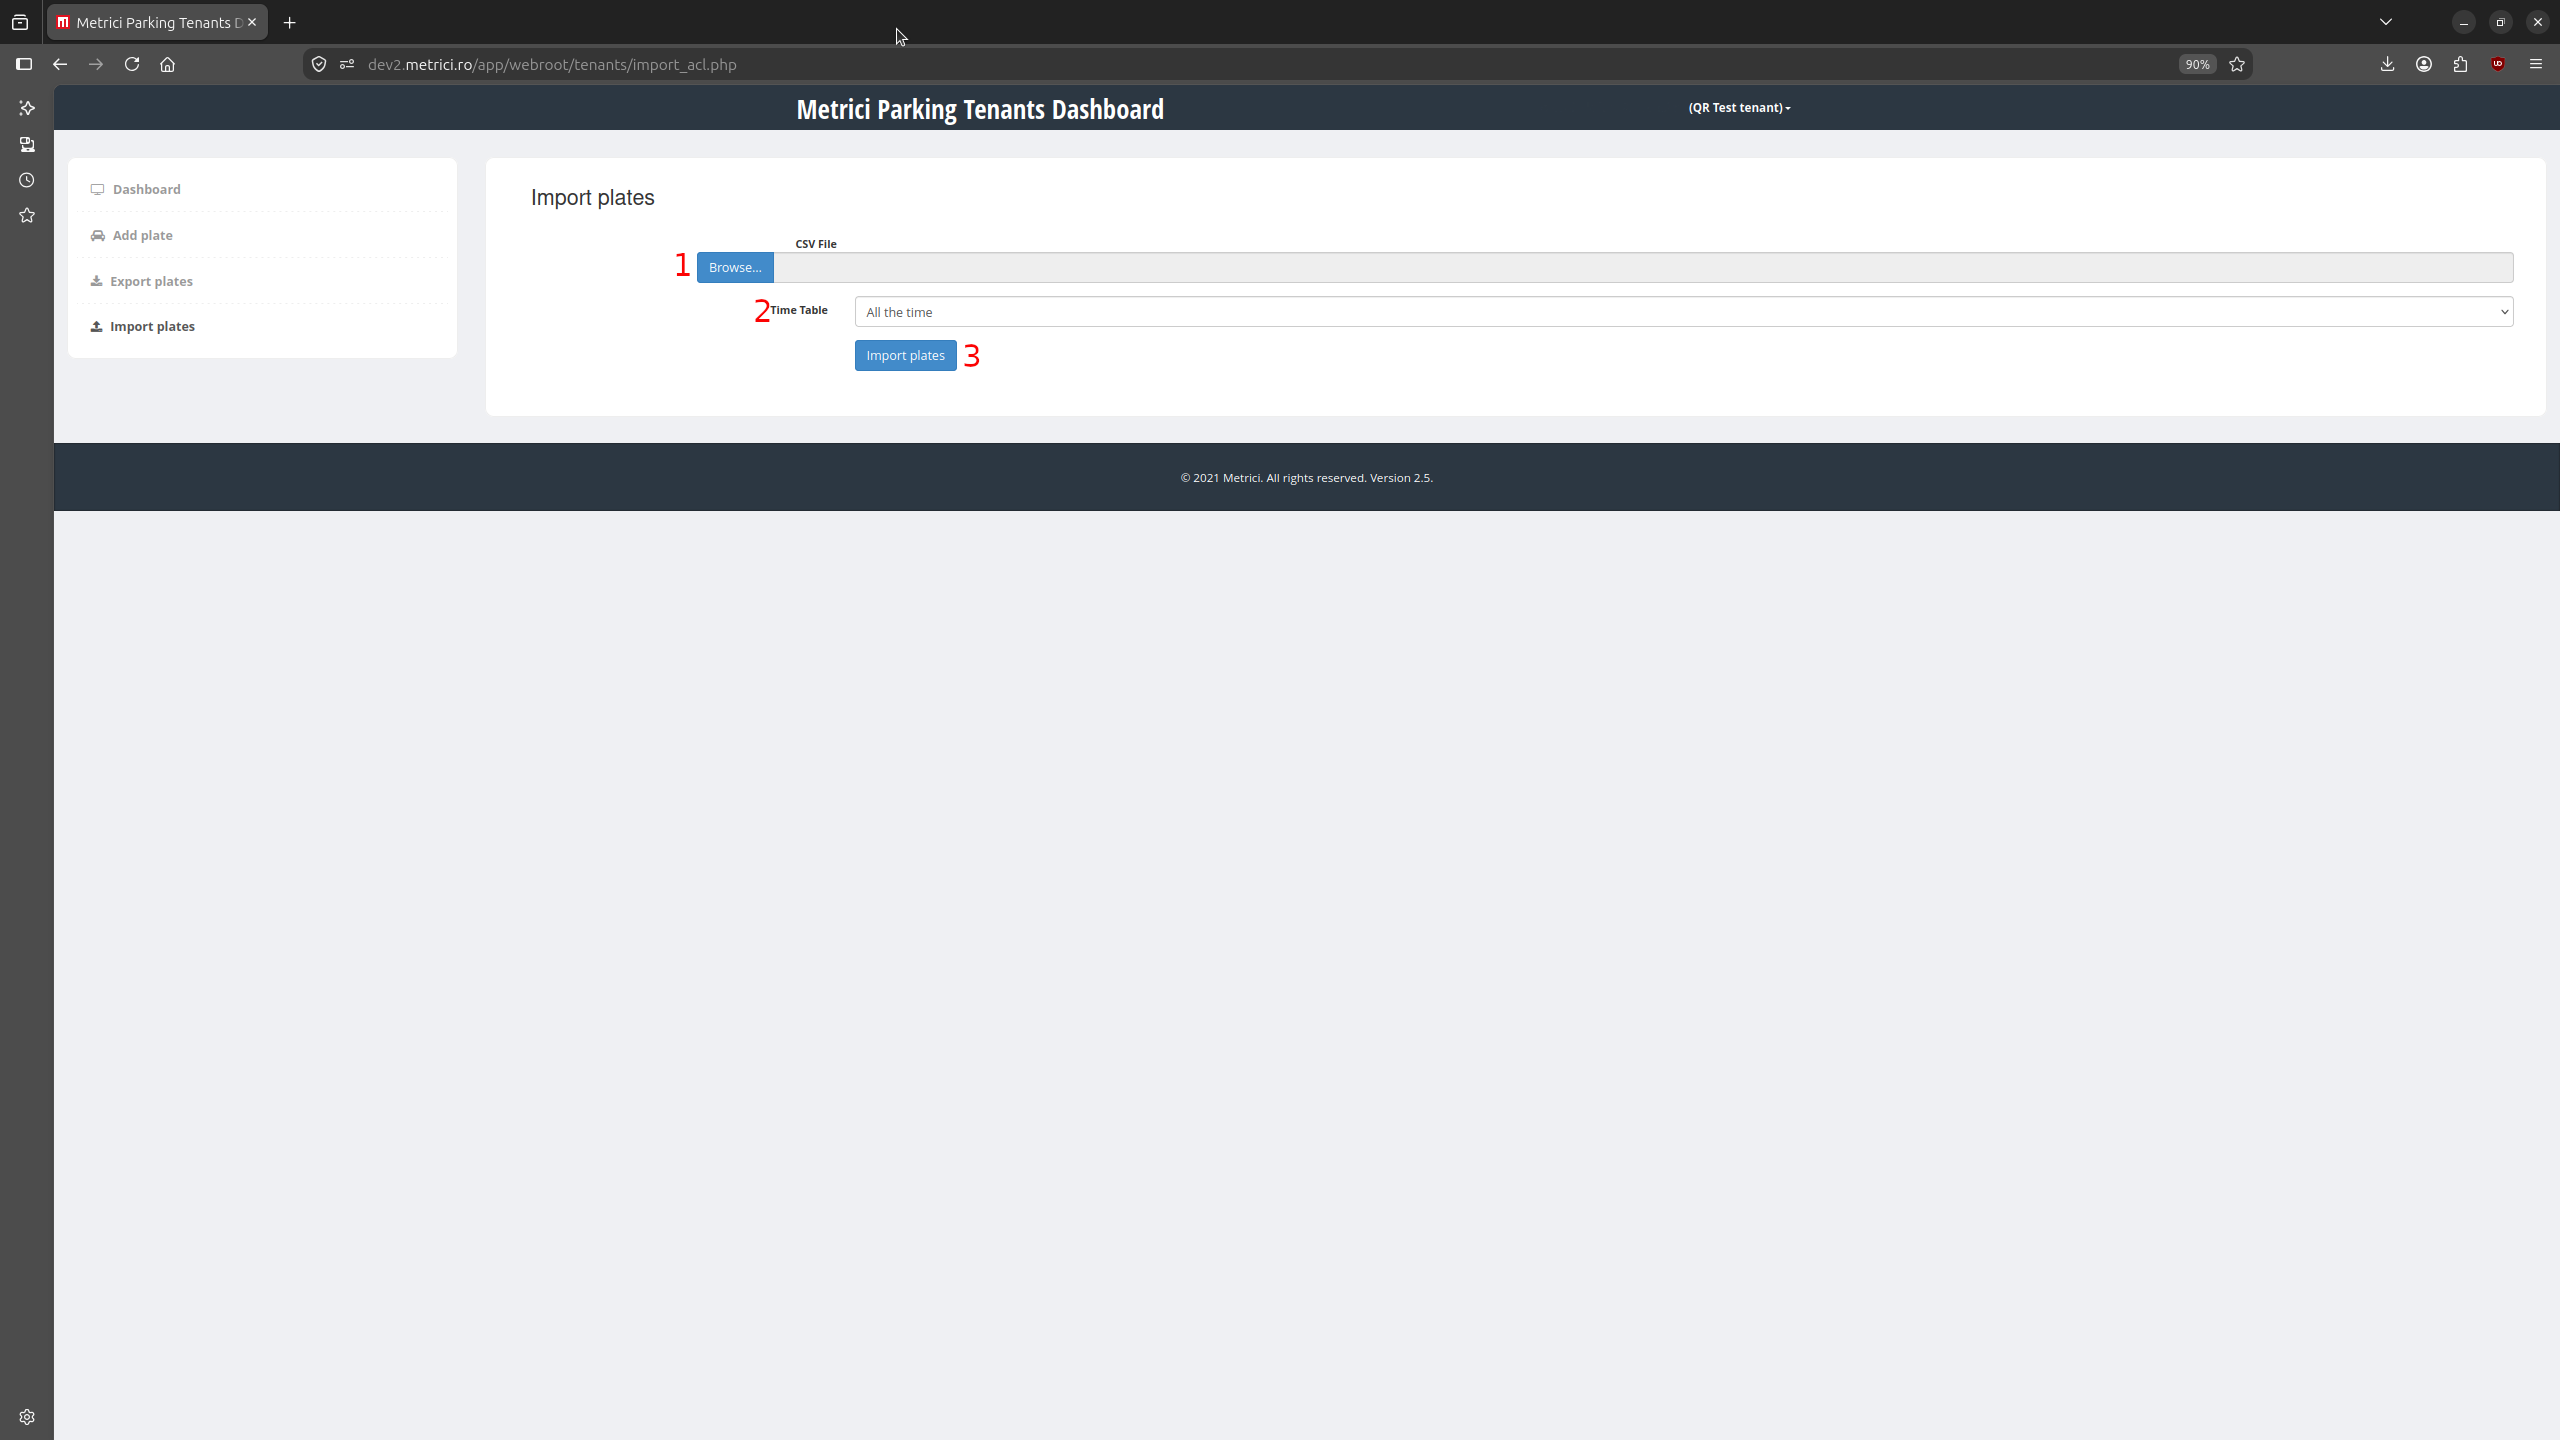
Task: Open bookmarks star in the sidebar
Action: 27,216
